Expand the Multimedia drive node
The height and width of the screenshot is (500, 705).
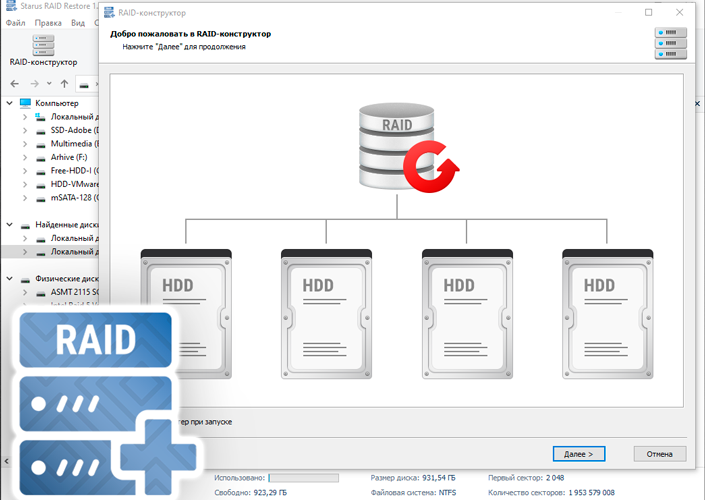[x=25, y=144]
